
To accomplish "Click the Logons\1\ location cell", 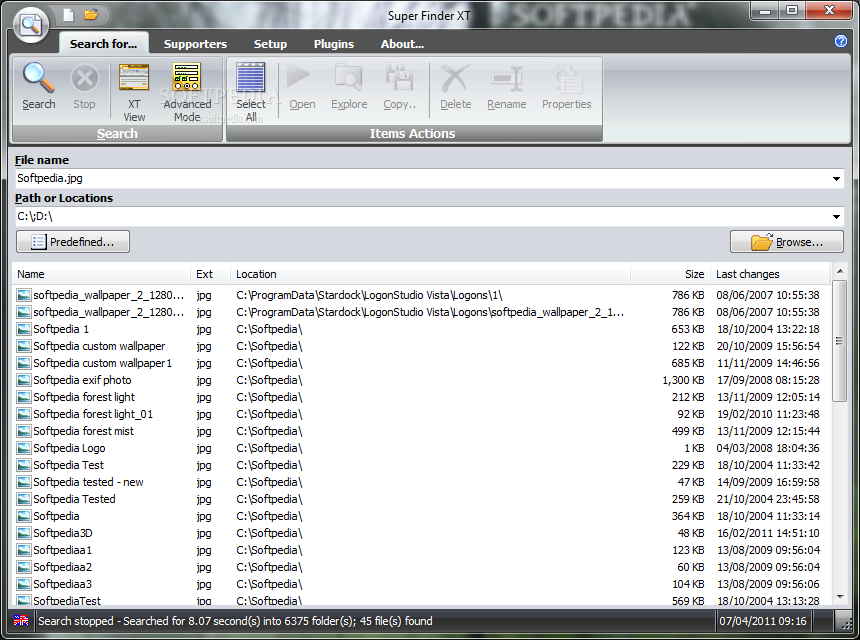I will (369, 295).
